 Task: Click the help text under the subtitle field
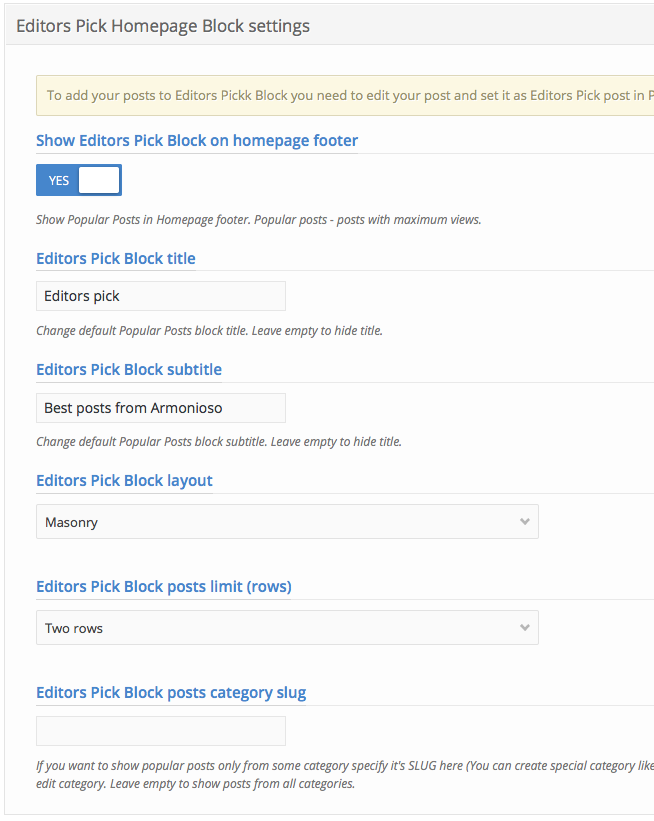tap(218, 441)
